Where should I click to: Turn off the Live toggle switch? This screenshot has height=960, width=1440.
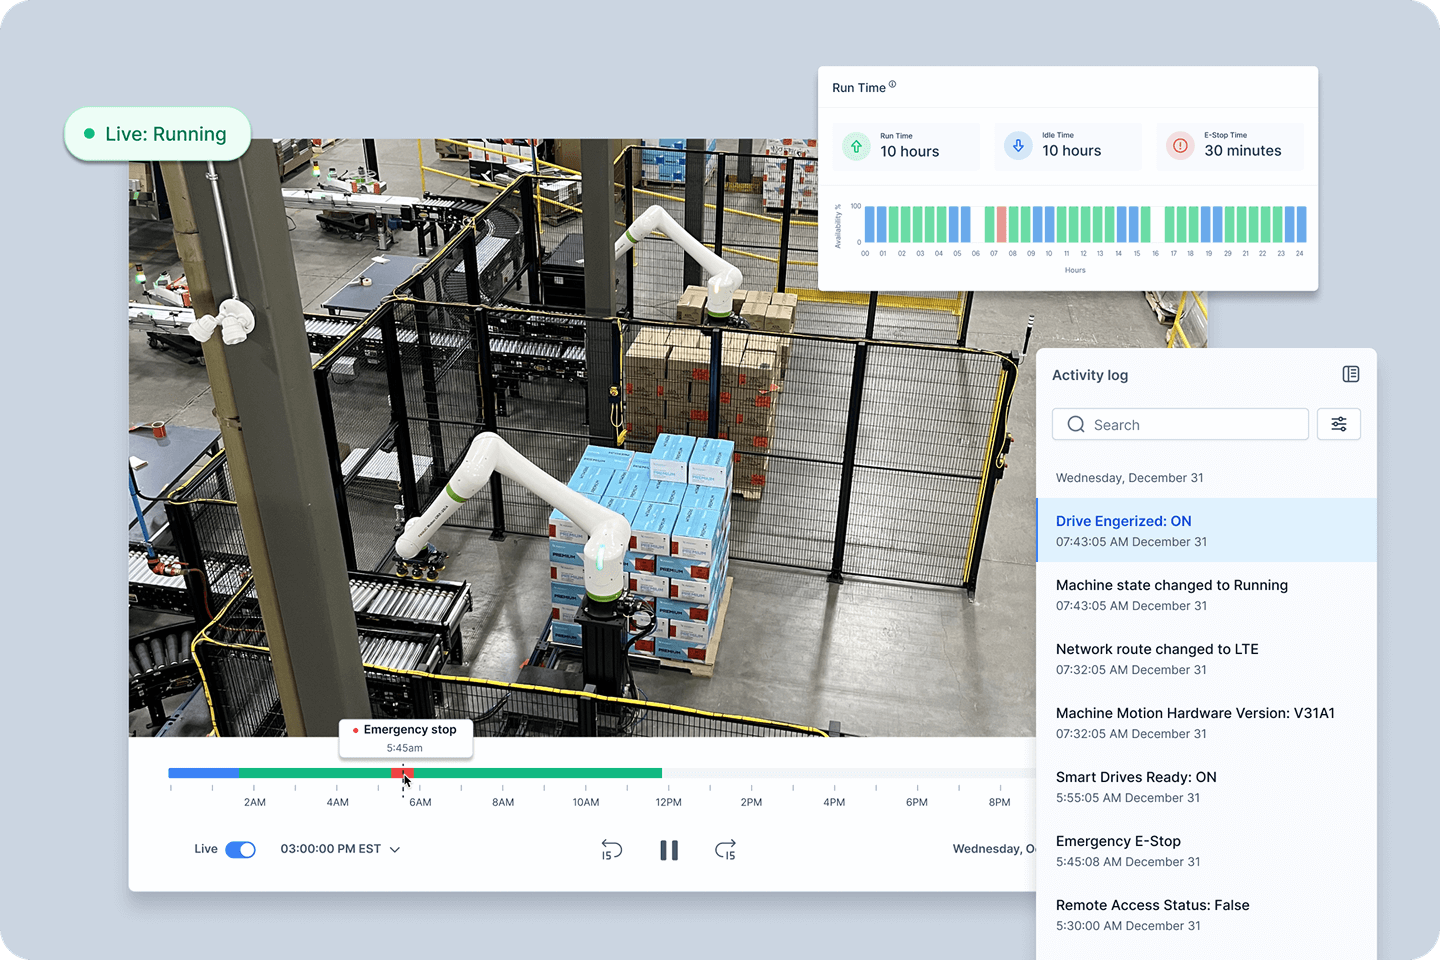(x=240, y=849)
